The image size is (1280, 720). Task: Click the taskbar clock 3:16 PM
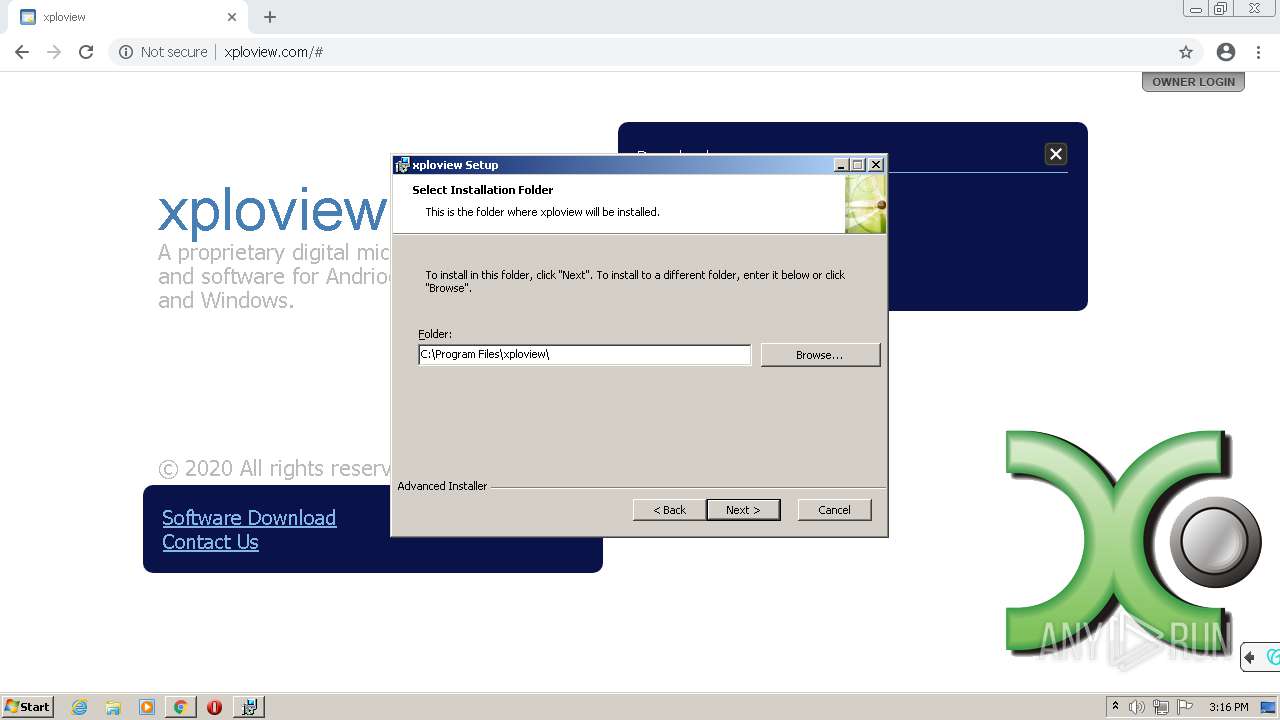pos(1229,707)
